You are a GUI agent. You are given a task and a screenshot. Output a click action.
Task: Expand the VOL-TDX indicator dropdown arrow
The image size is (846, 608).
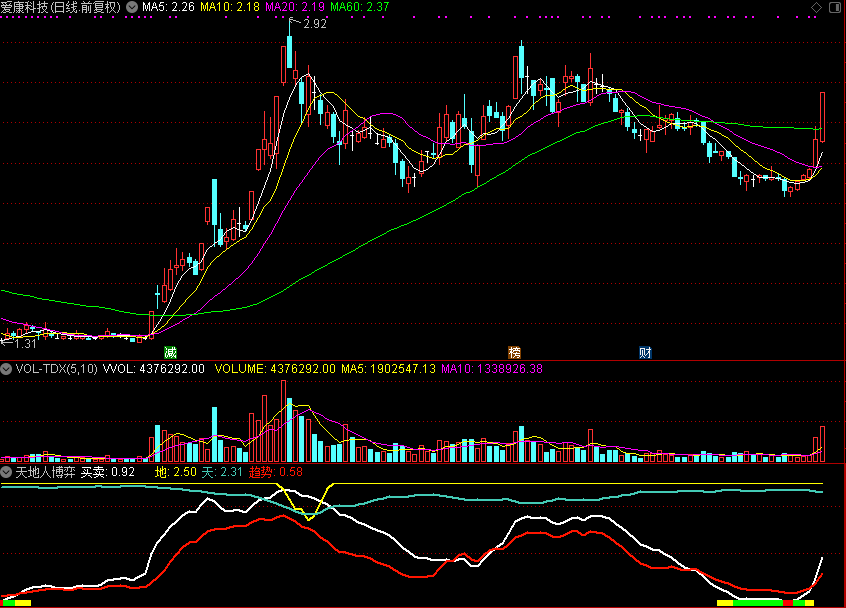(x=6, y=369)
